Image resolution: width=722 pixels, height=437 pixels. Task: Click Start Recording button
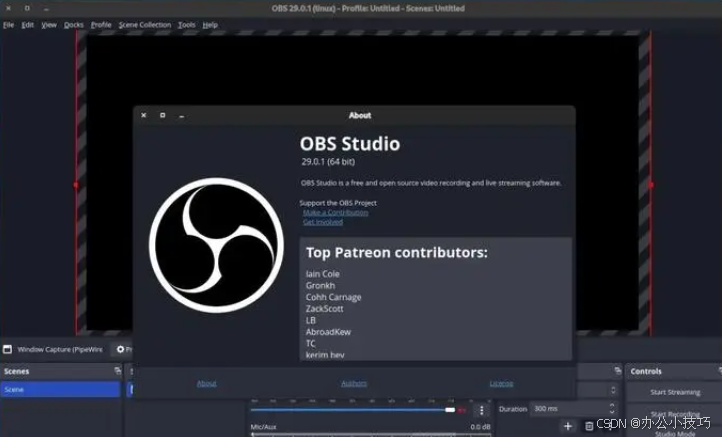tap(675, 414)
